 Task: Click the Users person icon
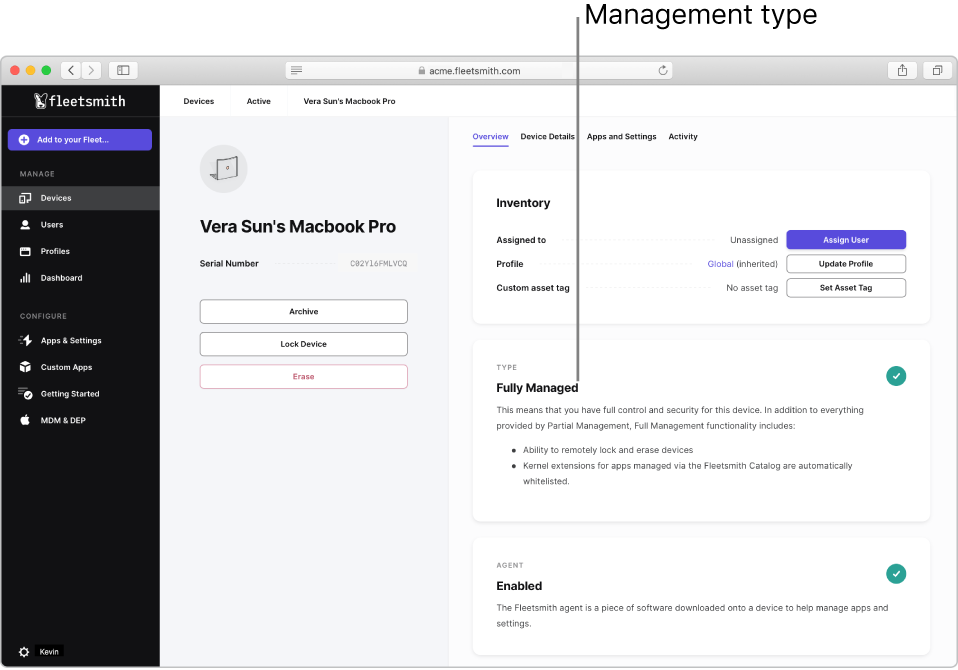click(25, 225)
